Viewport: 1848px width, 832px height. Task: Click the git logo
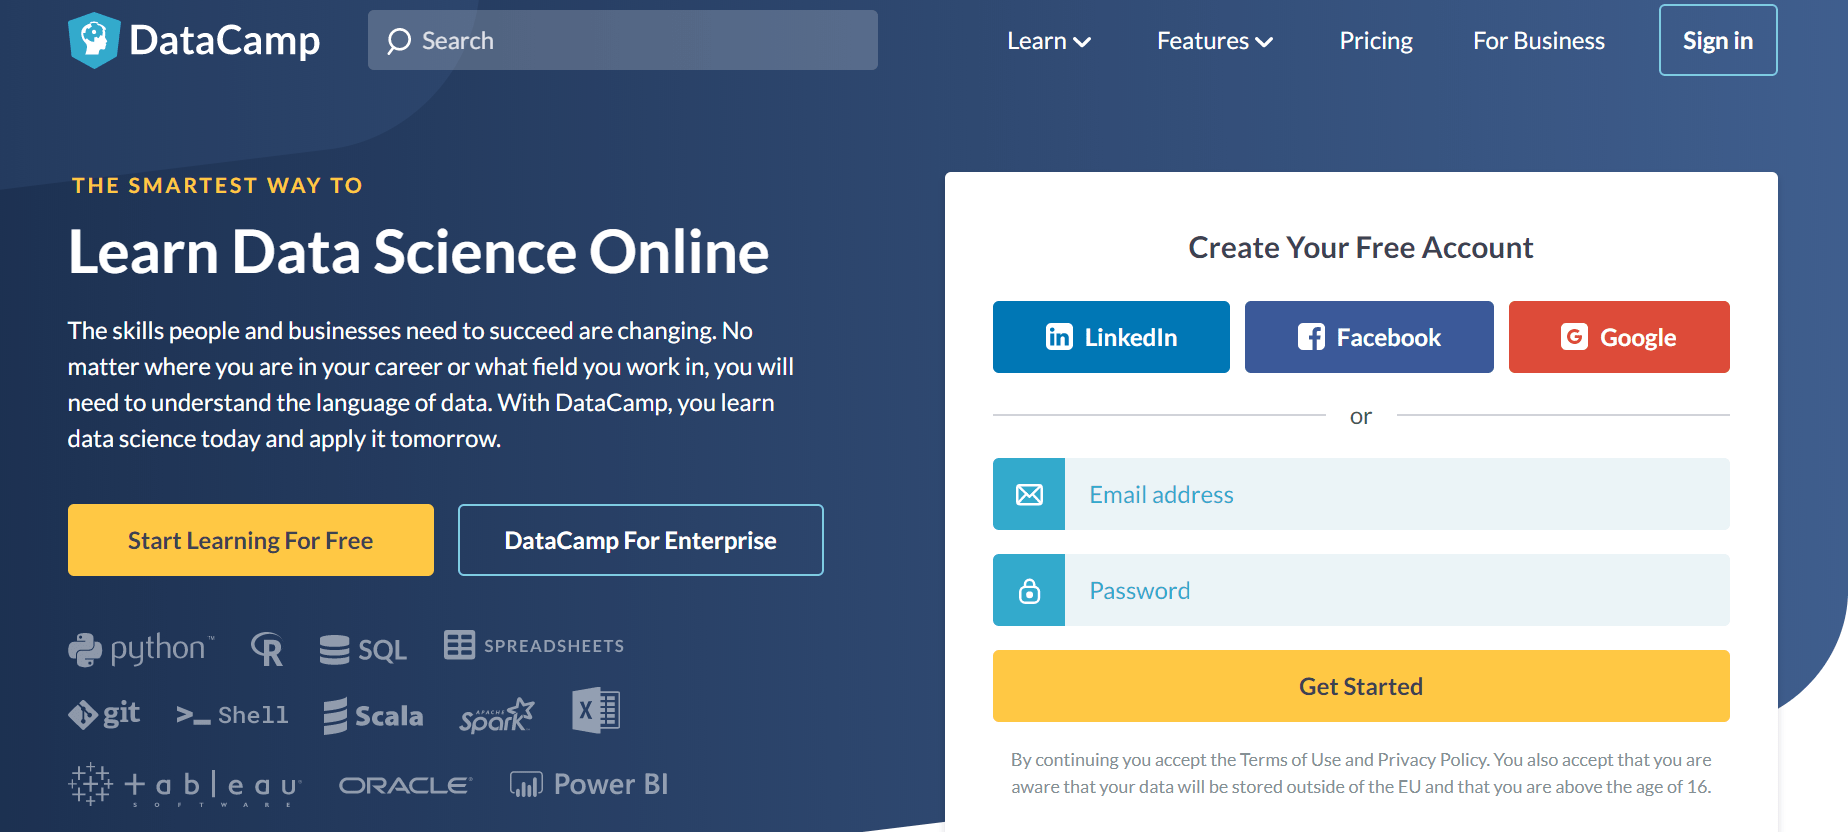pos(104,714)
